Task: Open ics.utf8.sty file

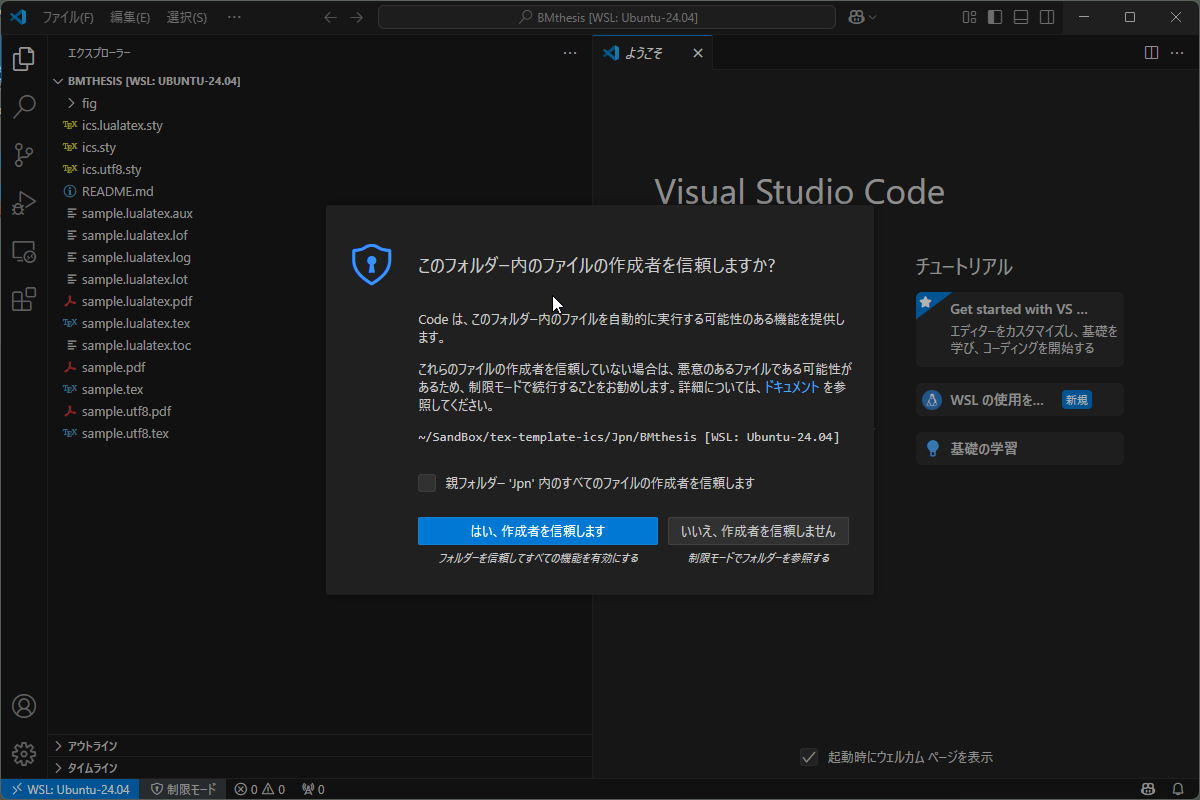Action: 320,169
